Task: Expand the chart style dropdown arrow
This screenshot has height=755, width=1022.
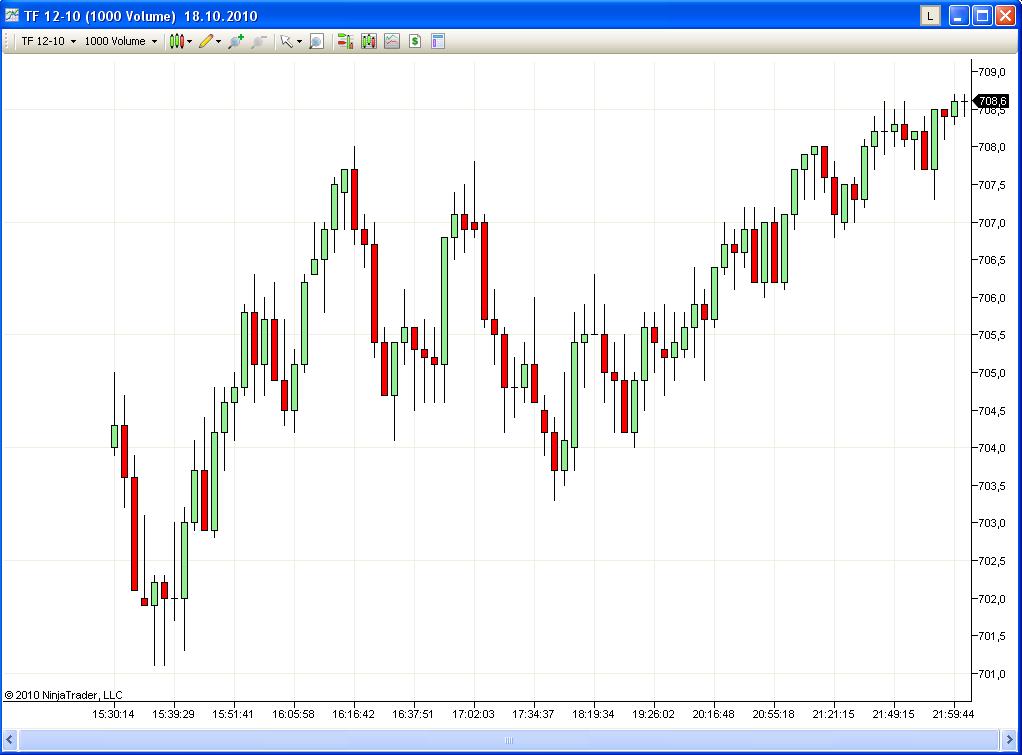Action: pos(190,42)
